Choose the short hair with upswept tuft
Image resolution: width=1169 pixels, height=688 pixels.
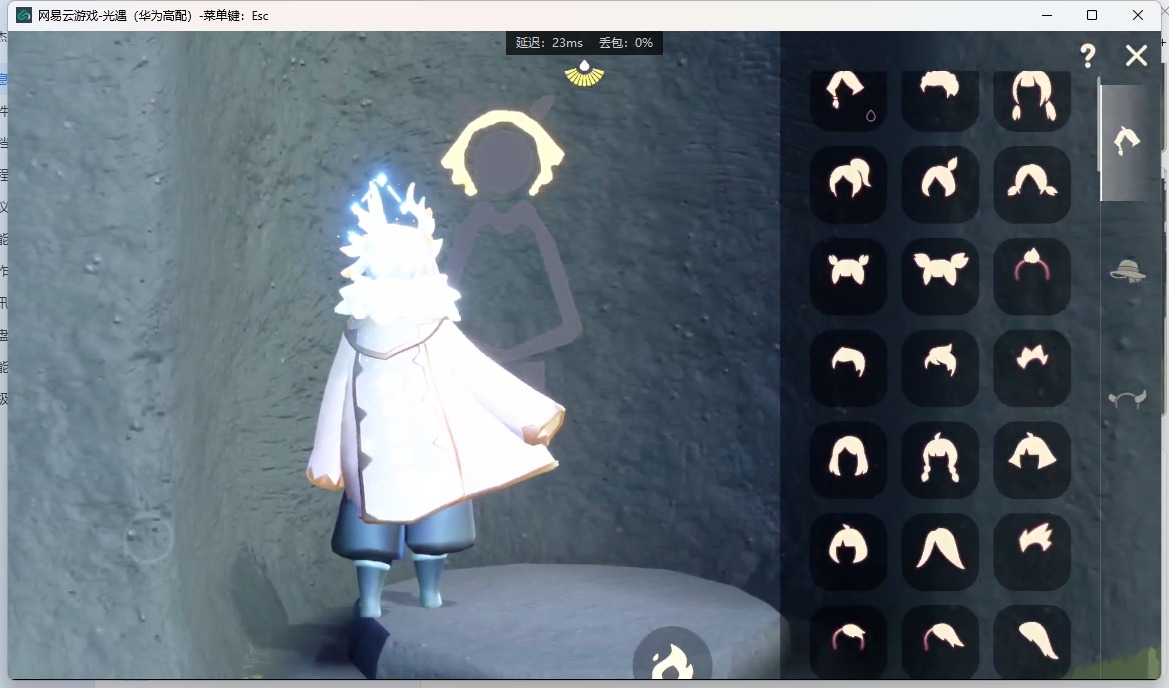939,367
